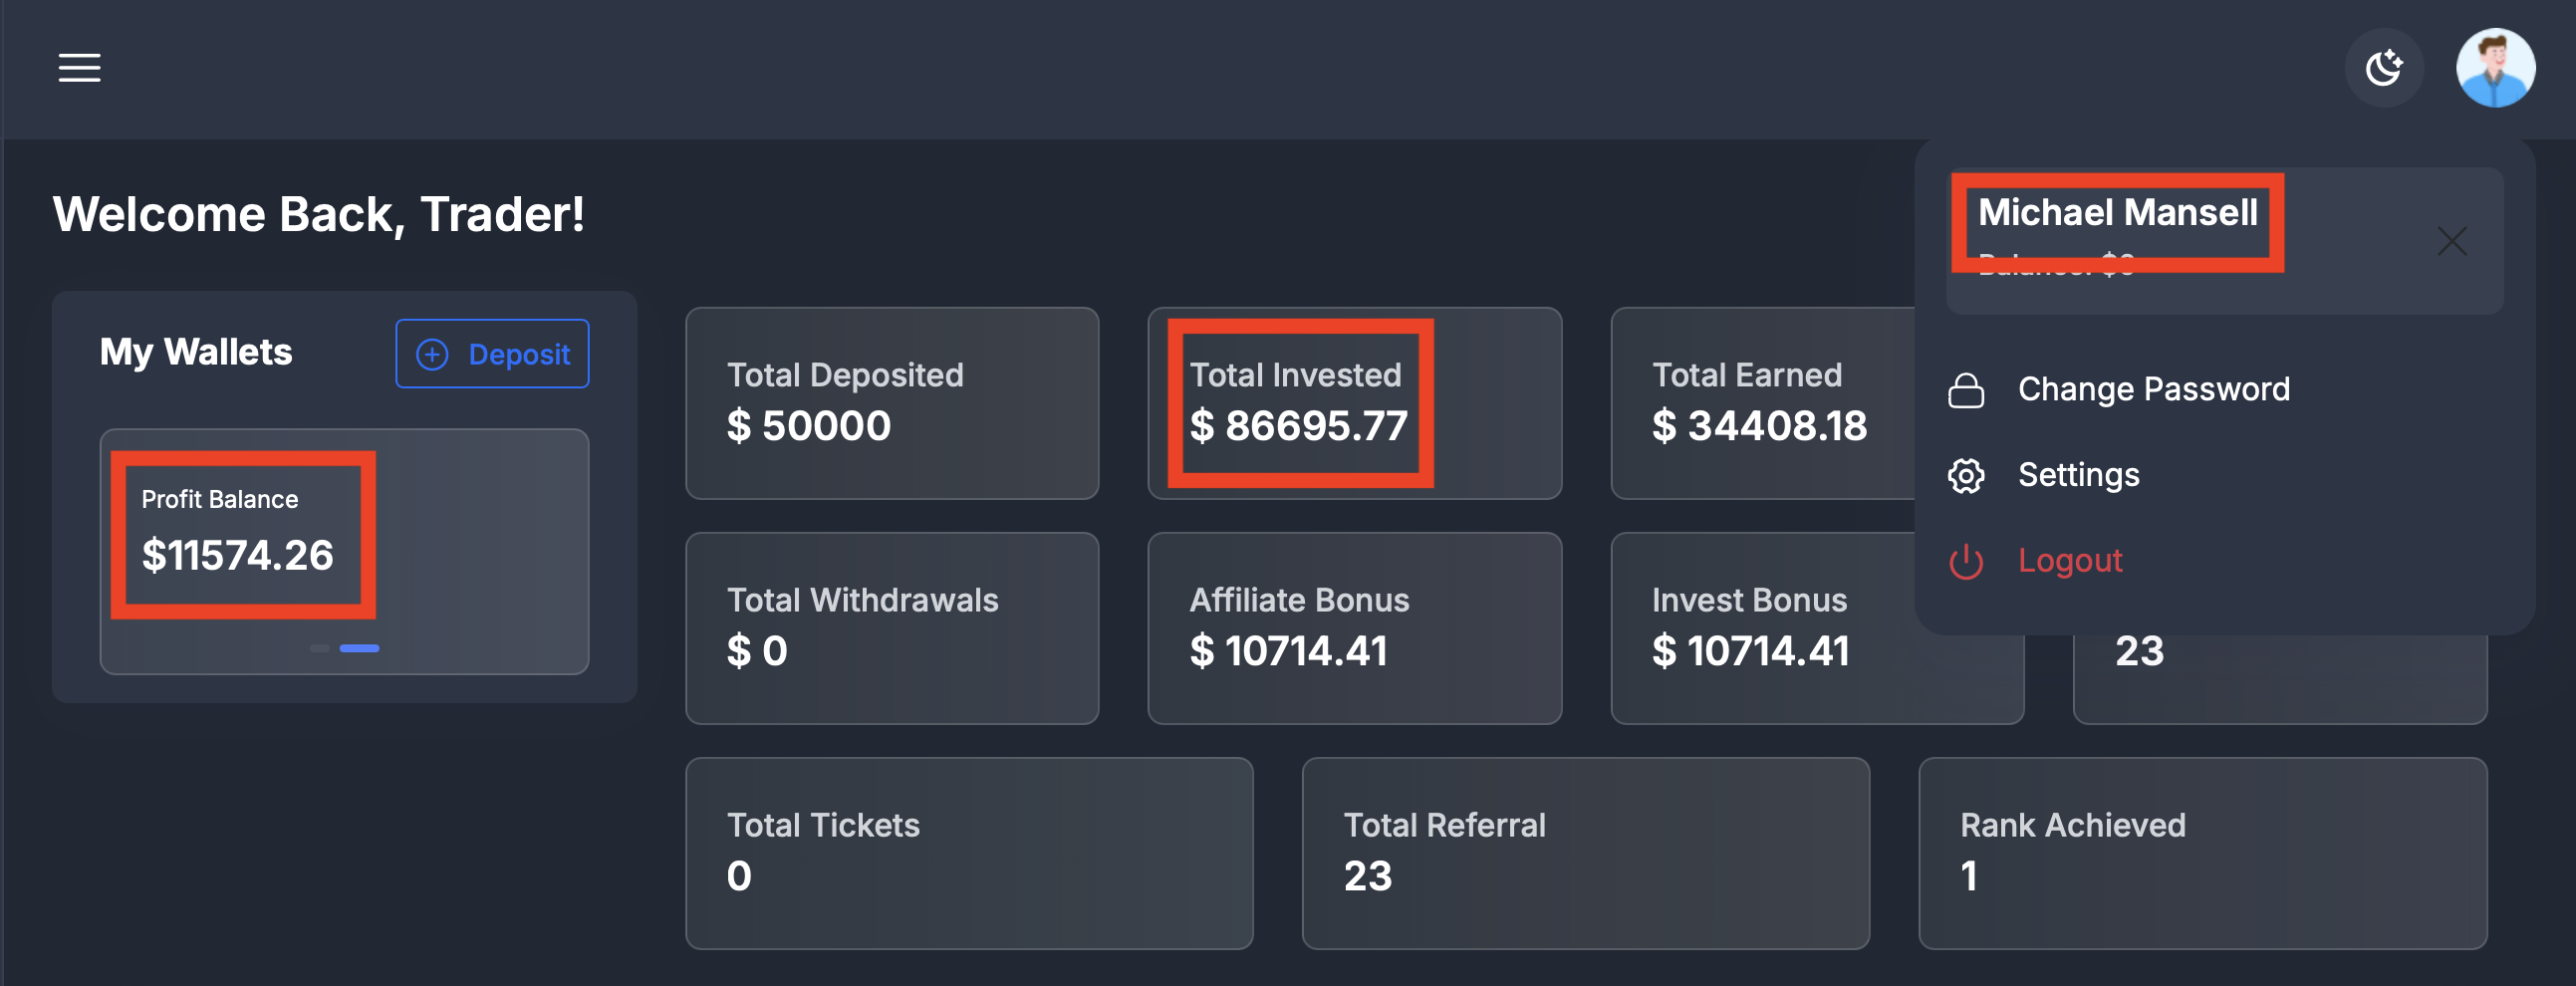Viewport: 2576px width, 986px height.
Task: Click the Deposit button
Action: tap(492, 354)
